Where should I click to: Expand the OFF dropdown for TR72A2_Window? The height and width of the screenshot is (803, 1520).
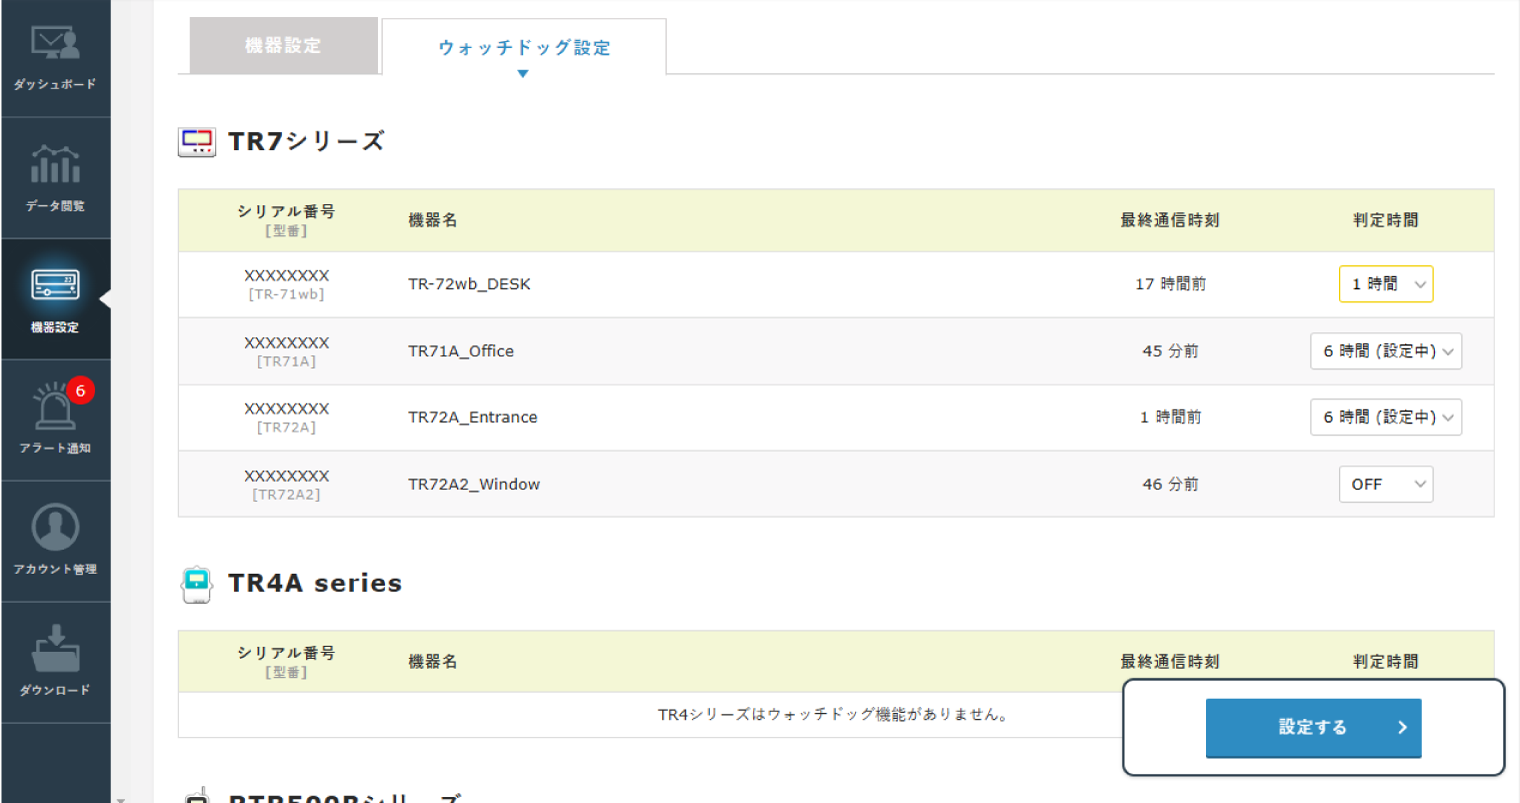[x=1385, y=484]
